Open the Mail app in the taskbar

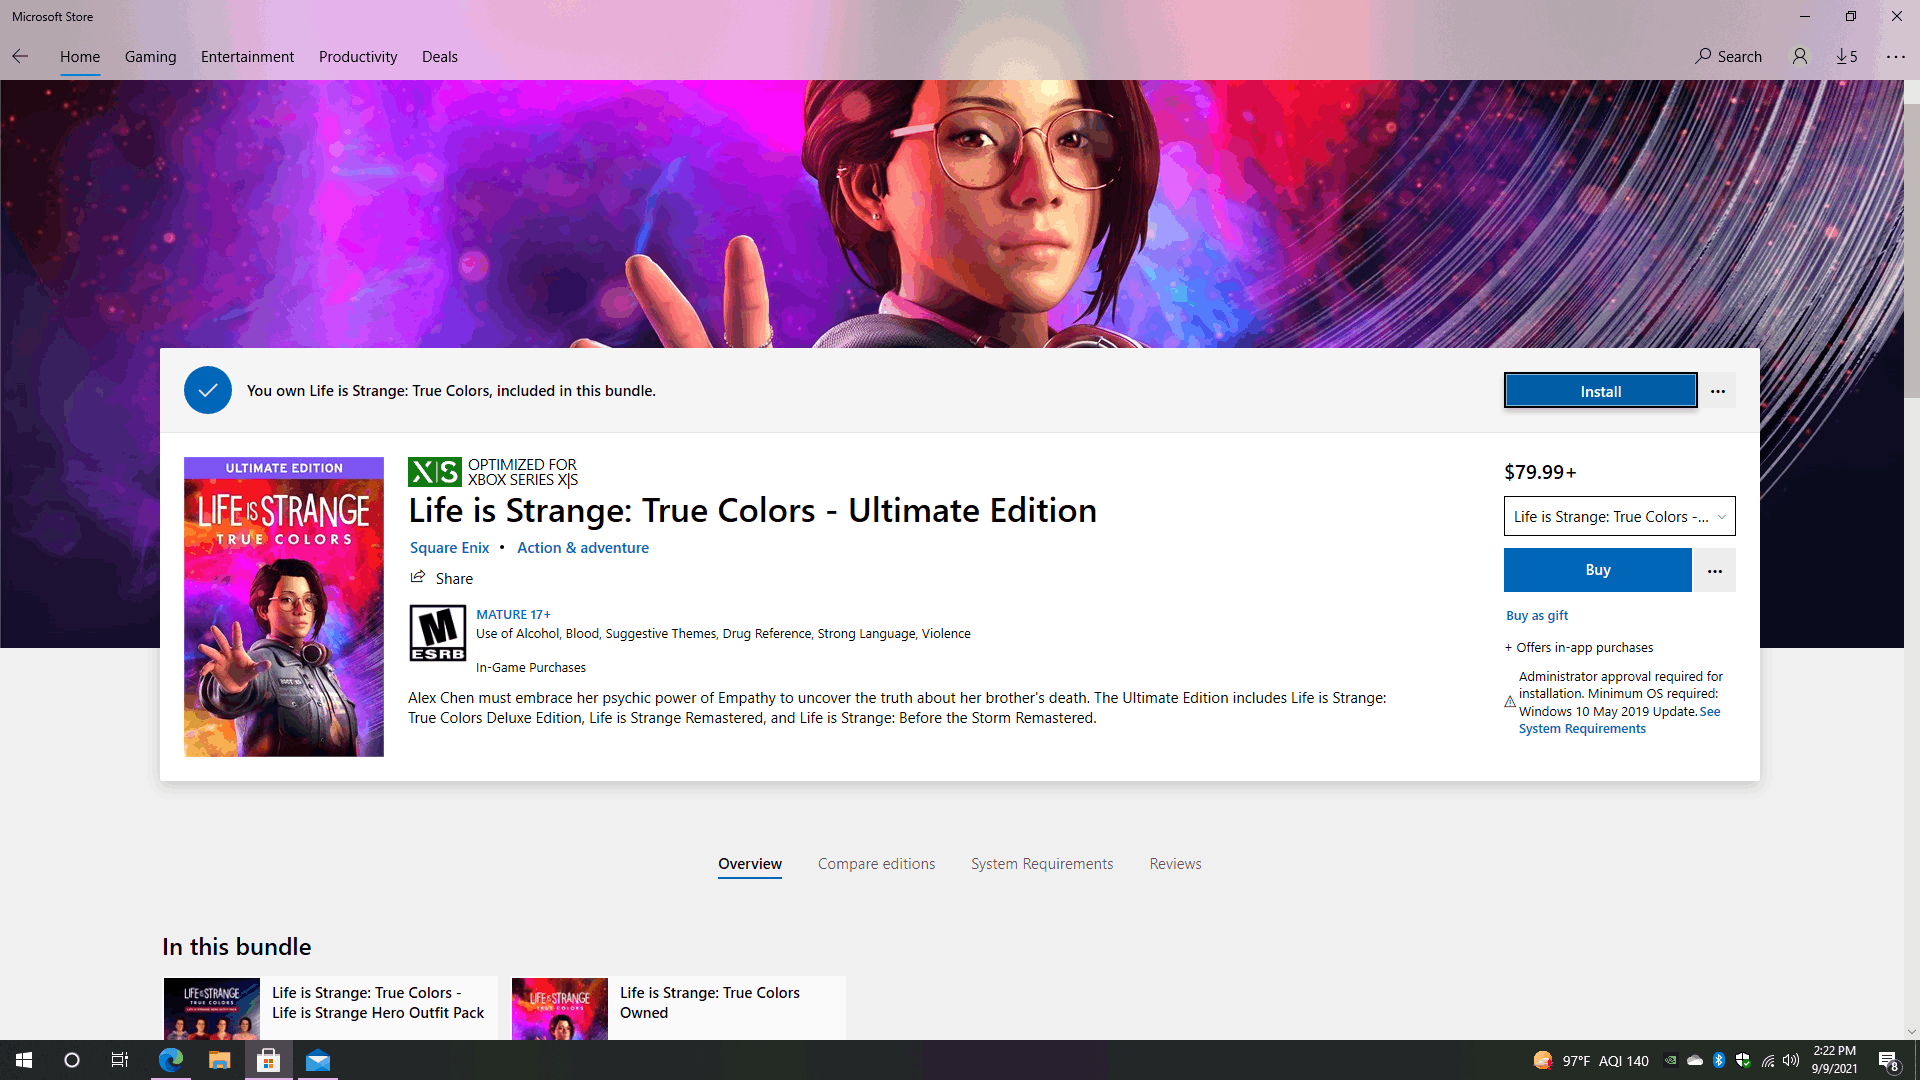click(318, 1060)
